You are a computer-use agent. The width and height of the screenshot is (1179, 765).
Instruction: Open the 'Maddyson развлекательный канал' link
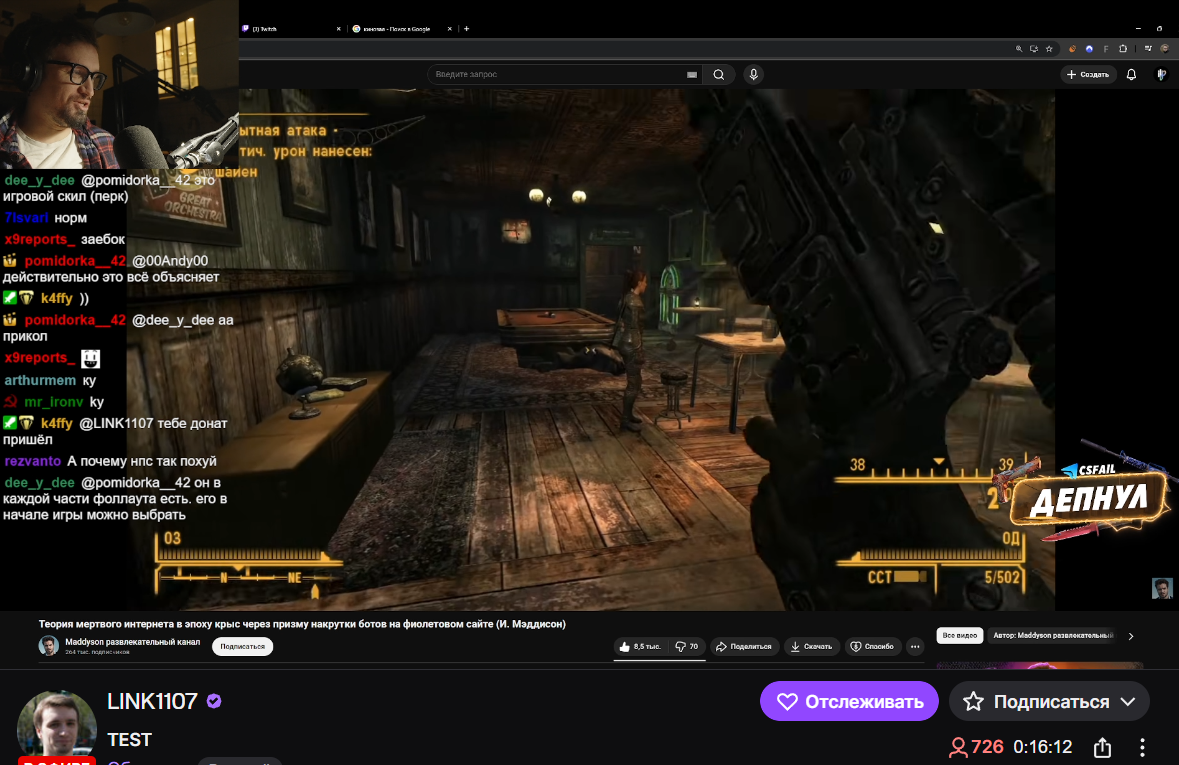click(x=132, y=642)
